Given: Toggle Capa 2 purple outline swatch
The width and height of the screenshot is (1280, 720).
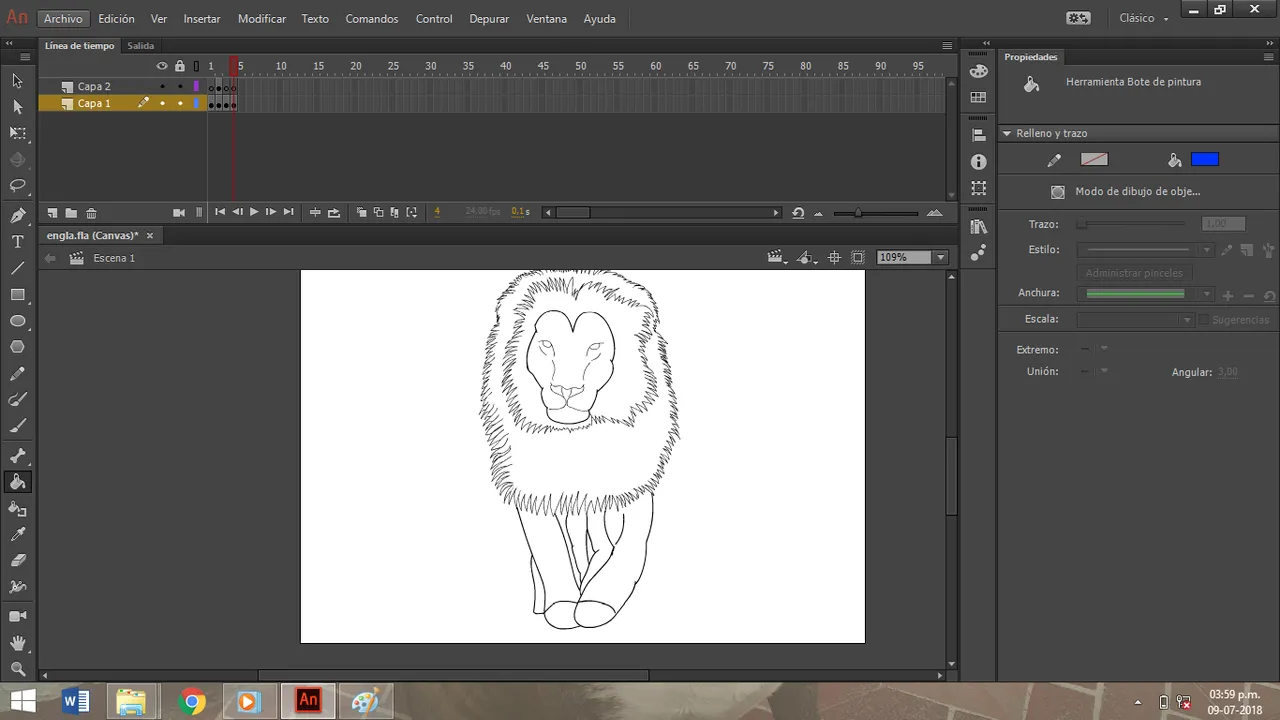Looking at the screenshot, I should (x=196, y=87).
